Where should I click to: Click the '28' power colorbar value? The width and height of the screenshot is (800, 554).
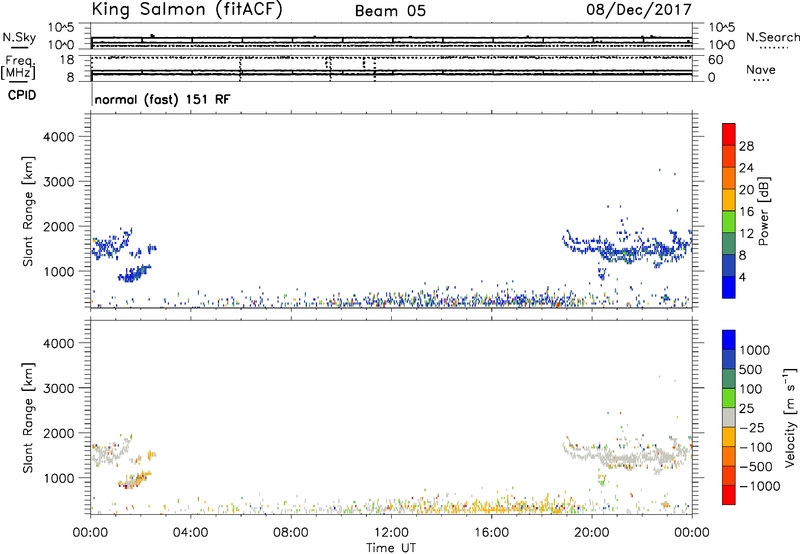746,146
